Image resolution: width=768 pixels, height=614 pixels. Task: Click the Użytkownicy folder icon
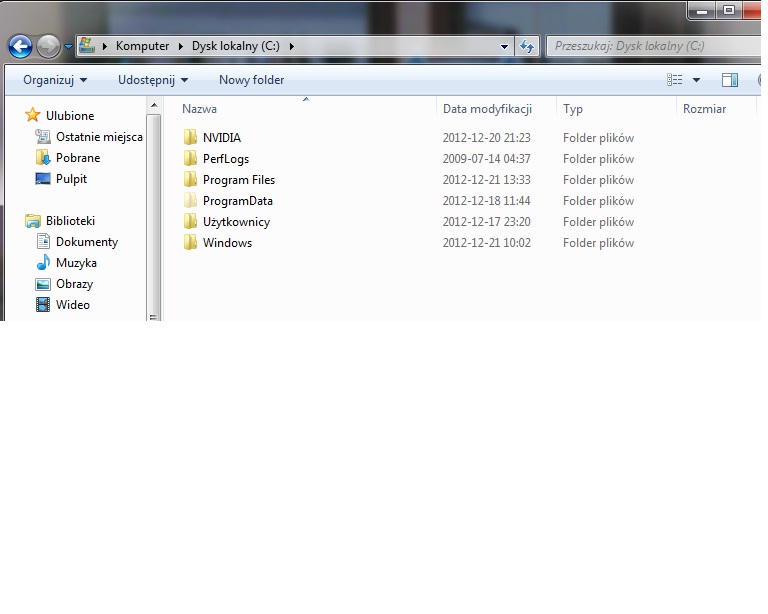pyautogui.click(x=191, y=221)
